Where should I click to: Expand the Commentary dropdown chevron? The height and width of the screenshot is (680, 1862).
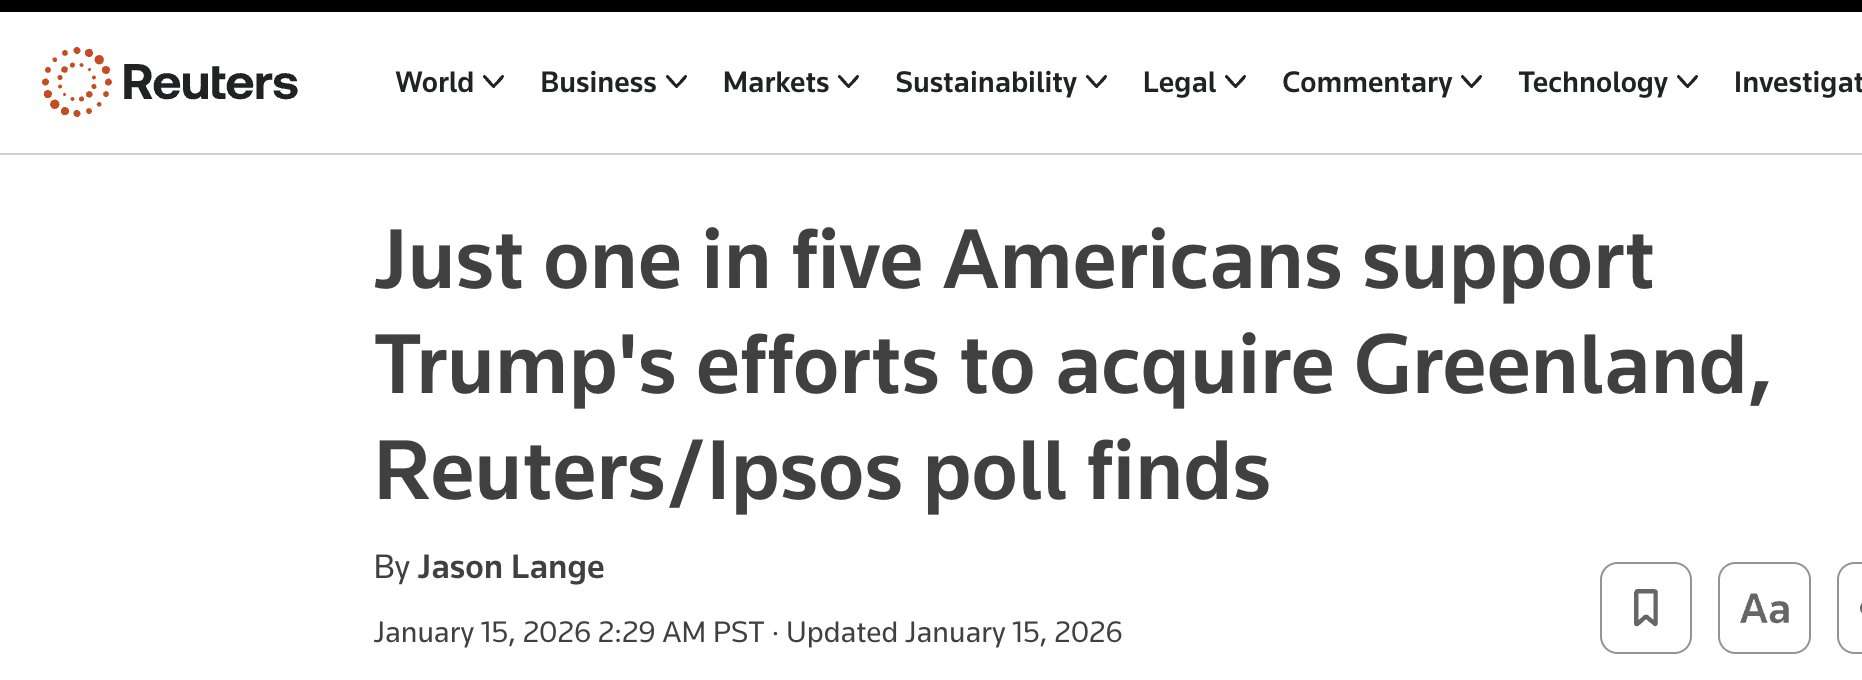point(1469,83)
